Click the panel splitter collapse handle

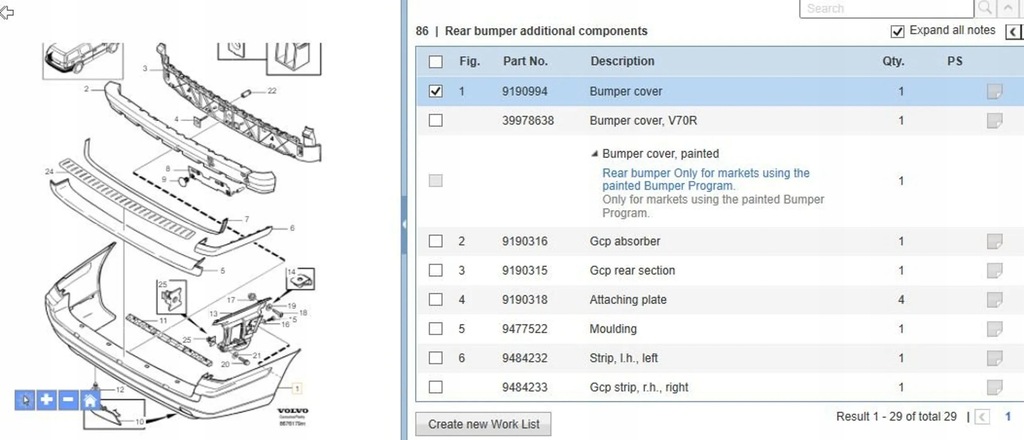tap(404, 224)
